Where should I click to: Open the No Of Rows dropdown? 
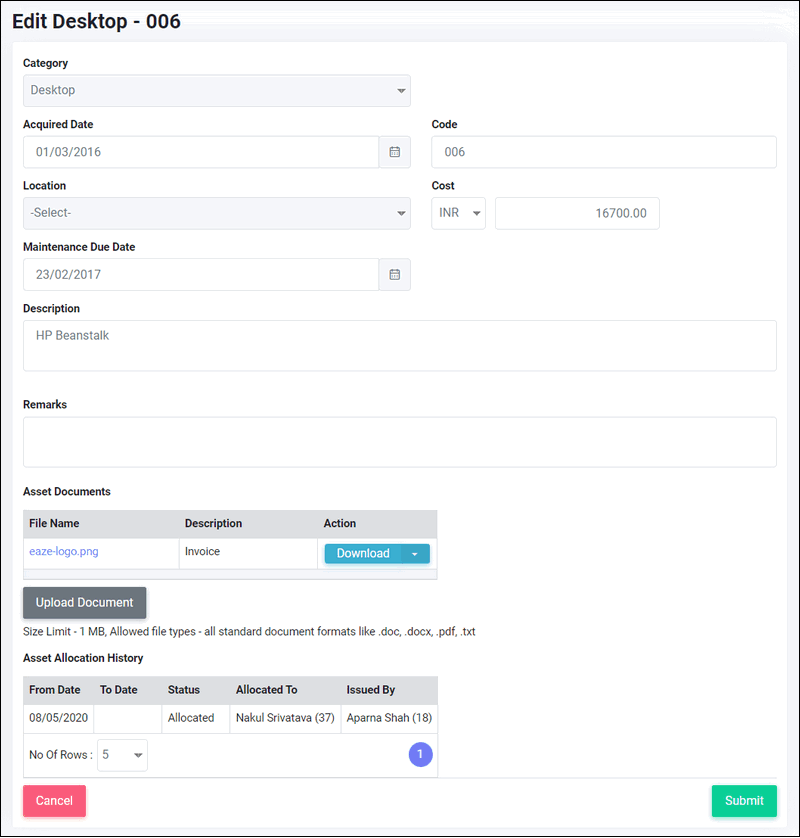122,755
